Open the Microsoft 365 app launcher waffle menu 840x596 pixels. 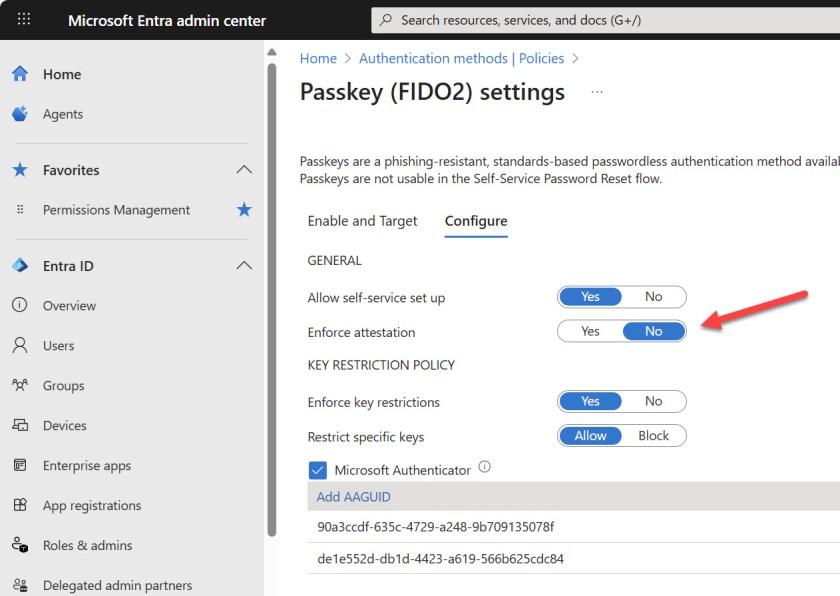pyautogui.click(x=22, y=20)
